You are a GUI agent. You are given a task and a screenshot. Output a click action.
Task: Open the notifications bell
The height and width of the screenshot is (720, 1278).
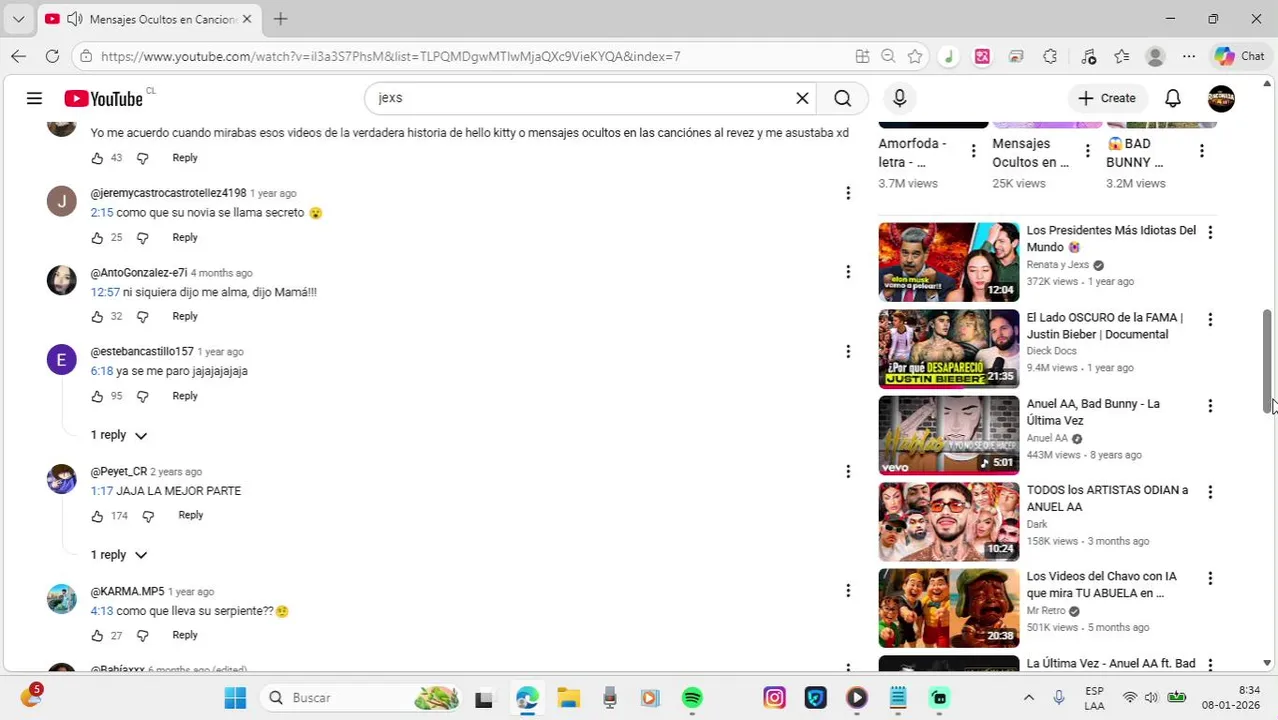tap(1173, 98)
